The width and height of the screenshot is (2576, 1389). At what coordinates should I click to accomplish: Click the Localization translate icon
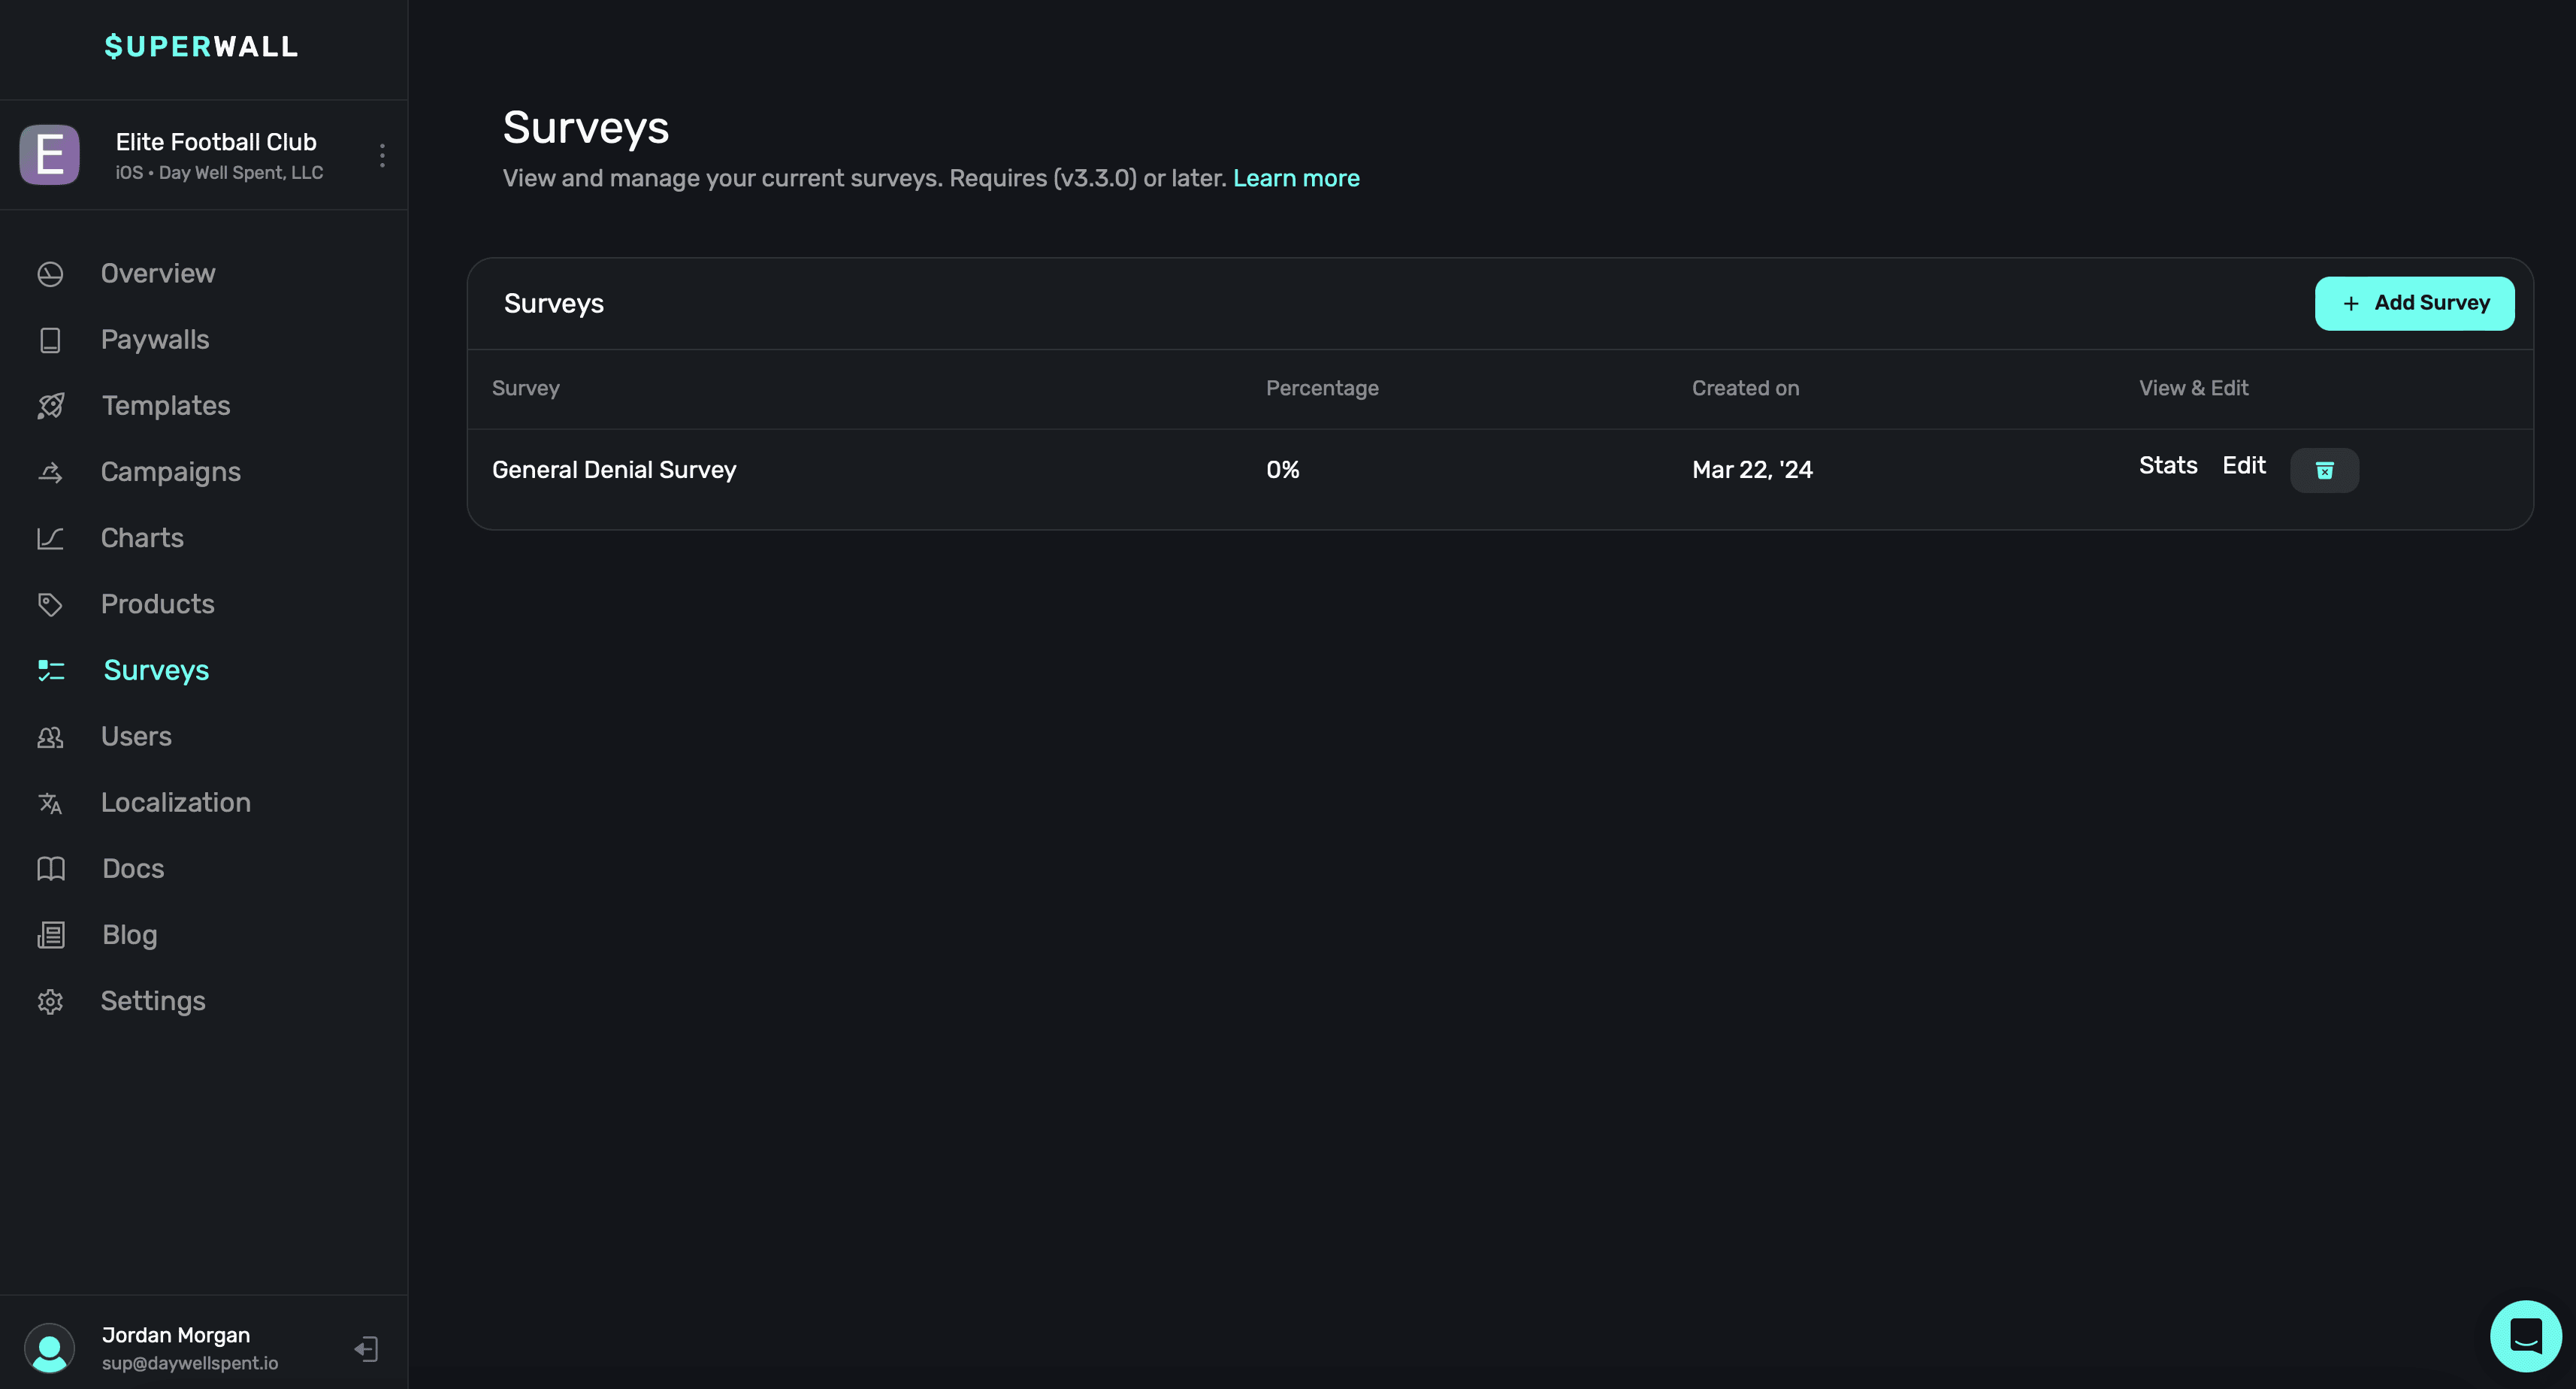50,803
